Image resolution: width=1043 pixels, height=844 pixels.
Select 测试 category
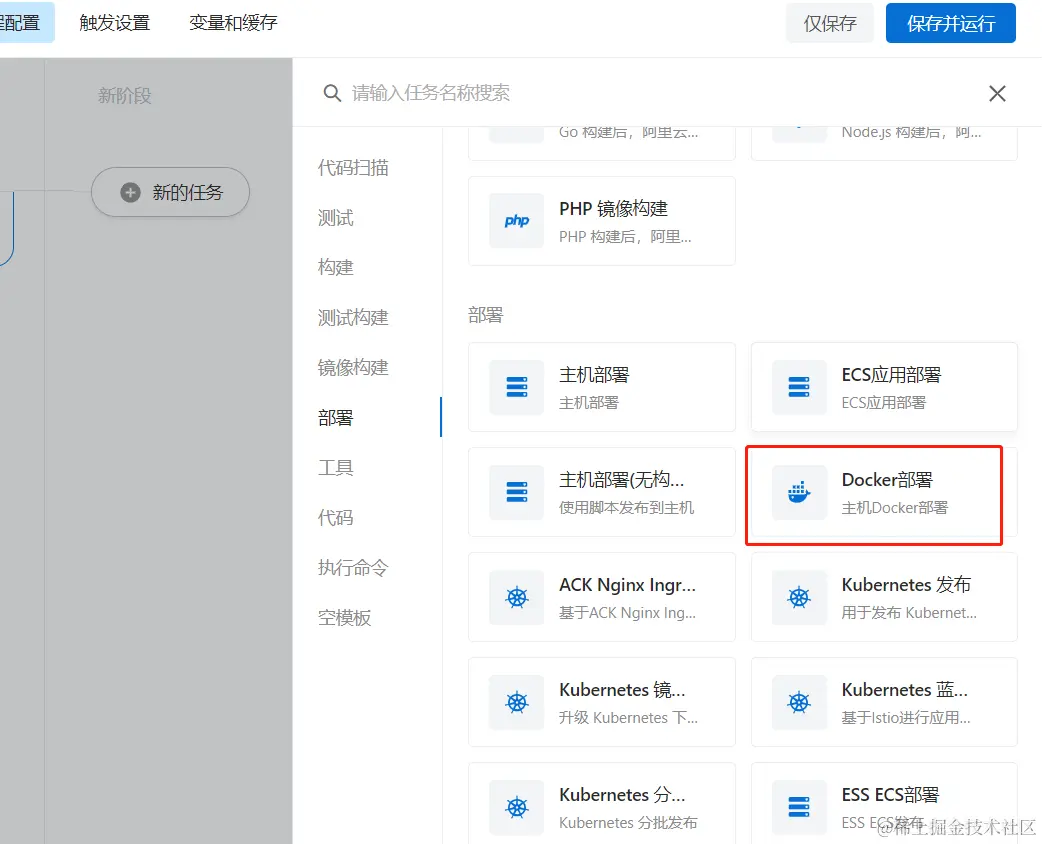[x=335, y=217]
